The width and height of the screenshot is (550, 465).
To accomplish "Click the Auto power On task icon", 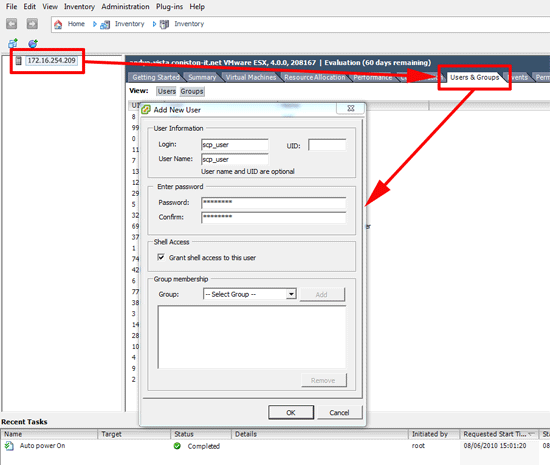I will (9, 446).
